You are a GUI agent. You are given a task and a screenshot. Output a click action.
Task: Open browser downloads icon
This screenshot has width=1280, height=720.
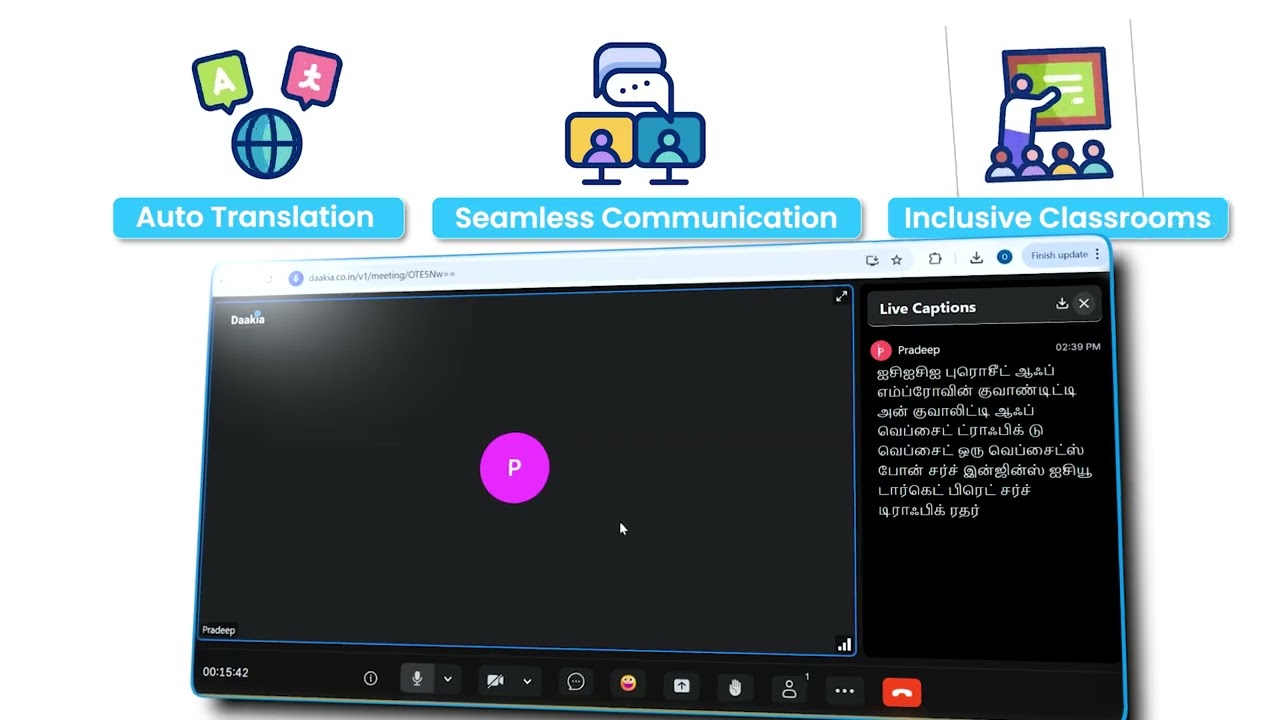tap(976, 258)
